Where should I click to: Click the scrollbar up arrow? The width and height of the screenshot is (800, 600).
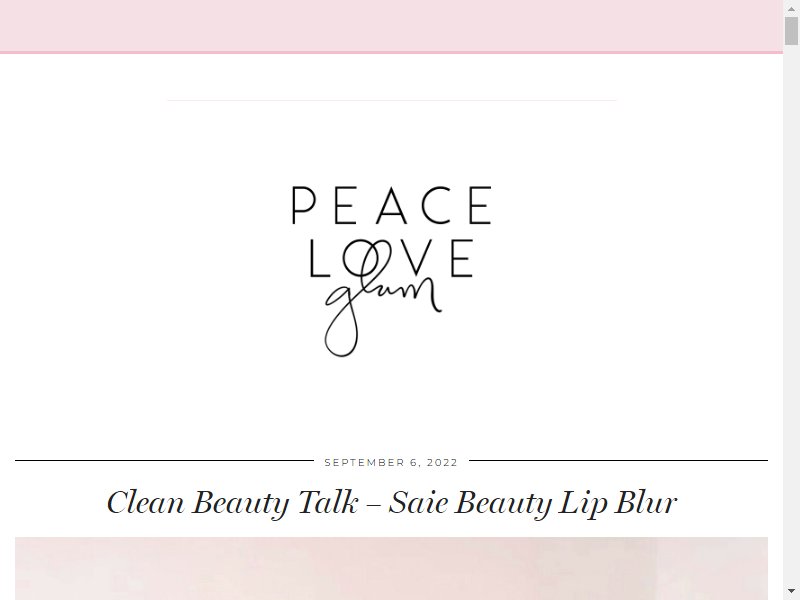(x=791, y=8)
